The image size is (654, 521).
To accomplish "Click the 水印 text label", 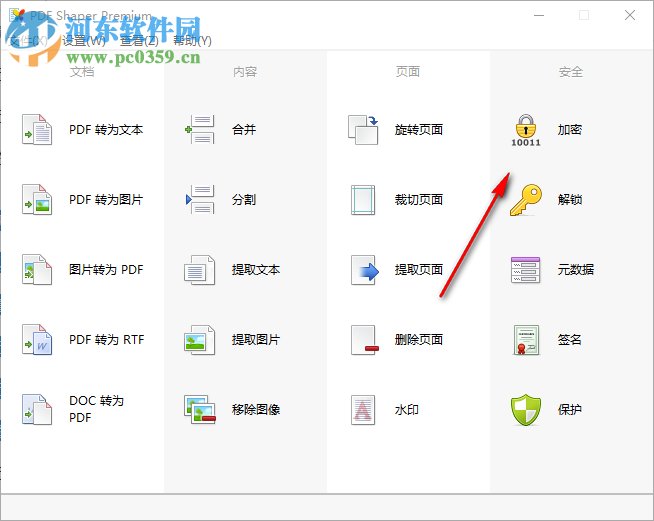I will (407, 410).
